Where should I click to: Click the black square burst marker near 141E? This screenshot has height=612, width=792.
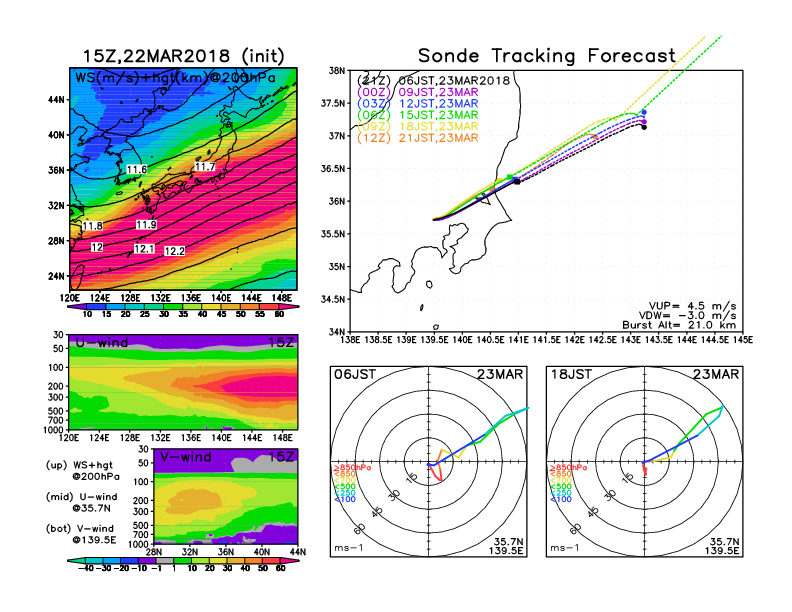click(x=517, y=181)
